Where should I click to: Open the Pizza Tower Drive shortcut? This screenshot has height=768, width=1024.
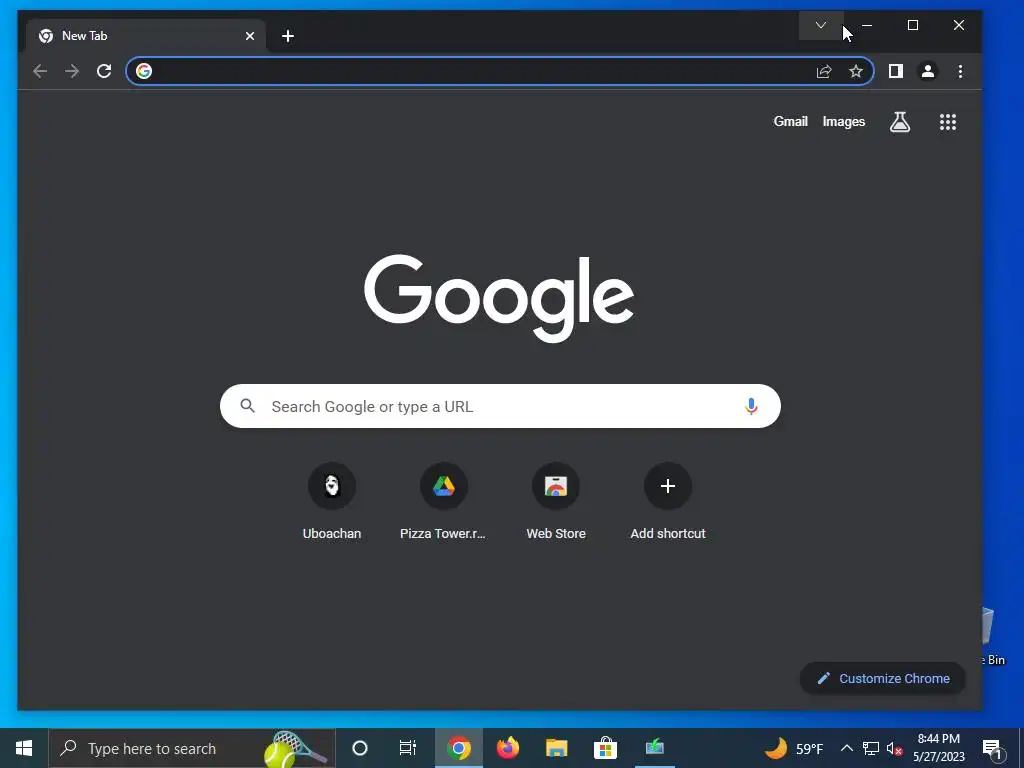pyautogui.click(x=443, y=502)
